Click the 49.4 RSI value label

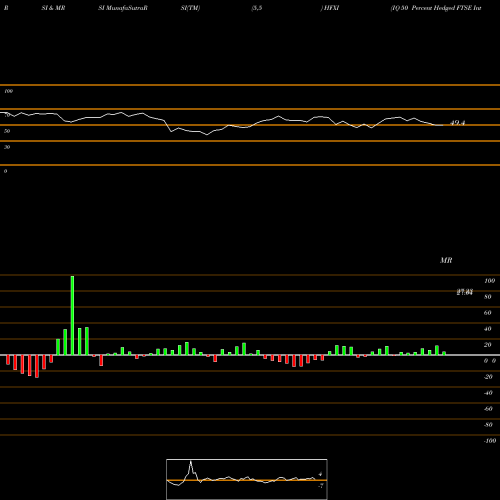457,123
